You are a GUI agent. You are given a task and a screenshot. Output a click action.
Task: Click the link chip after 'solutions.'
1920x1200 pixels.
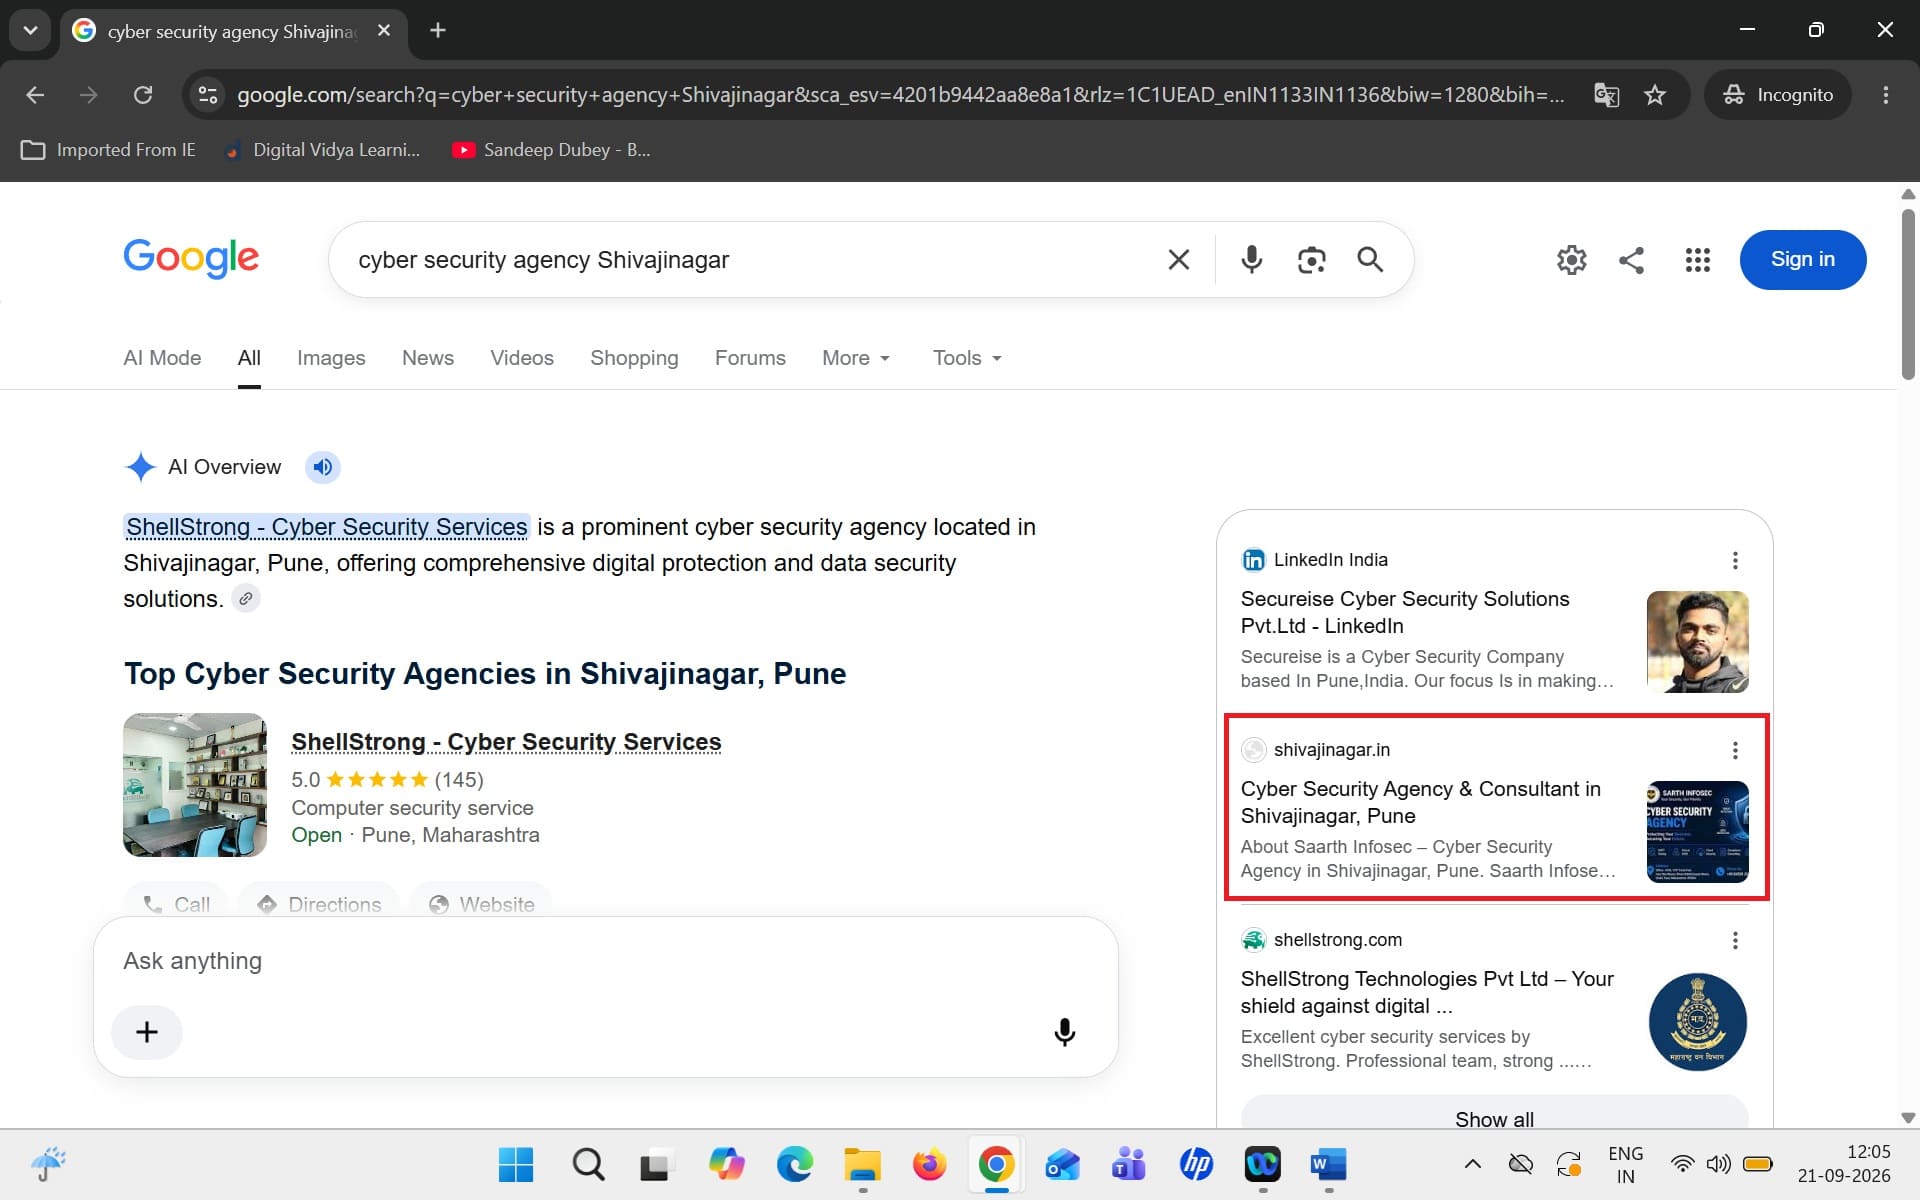[x=246, y=599]
